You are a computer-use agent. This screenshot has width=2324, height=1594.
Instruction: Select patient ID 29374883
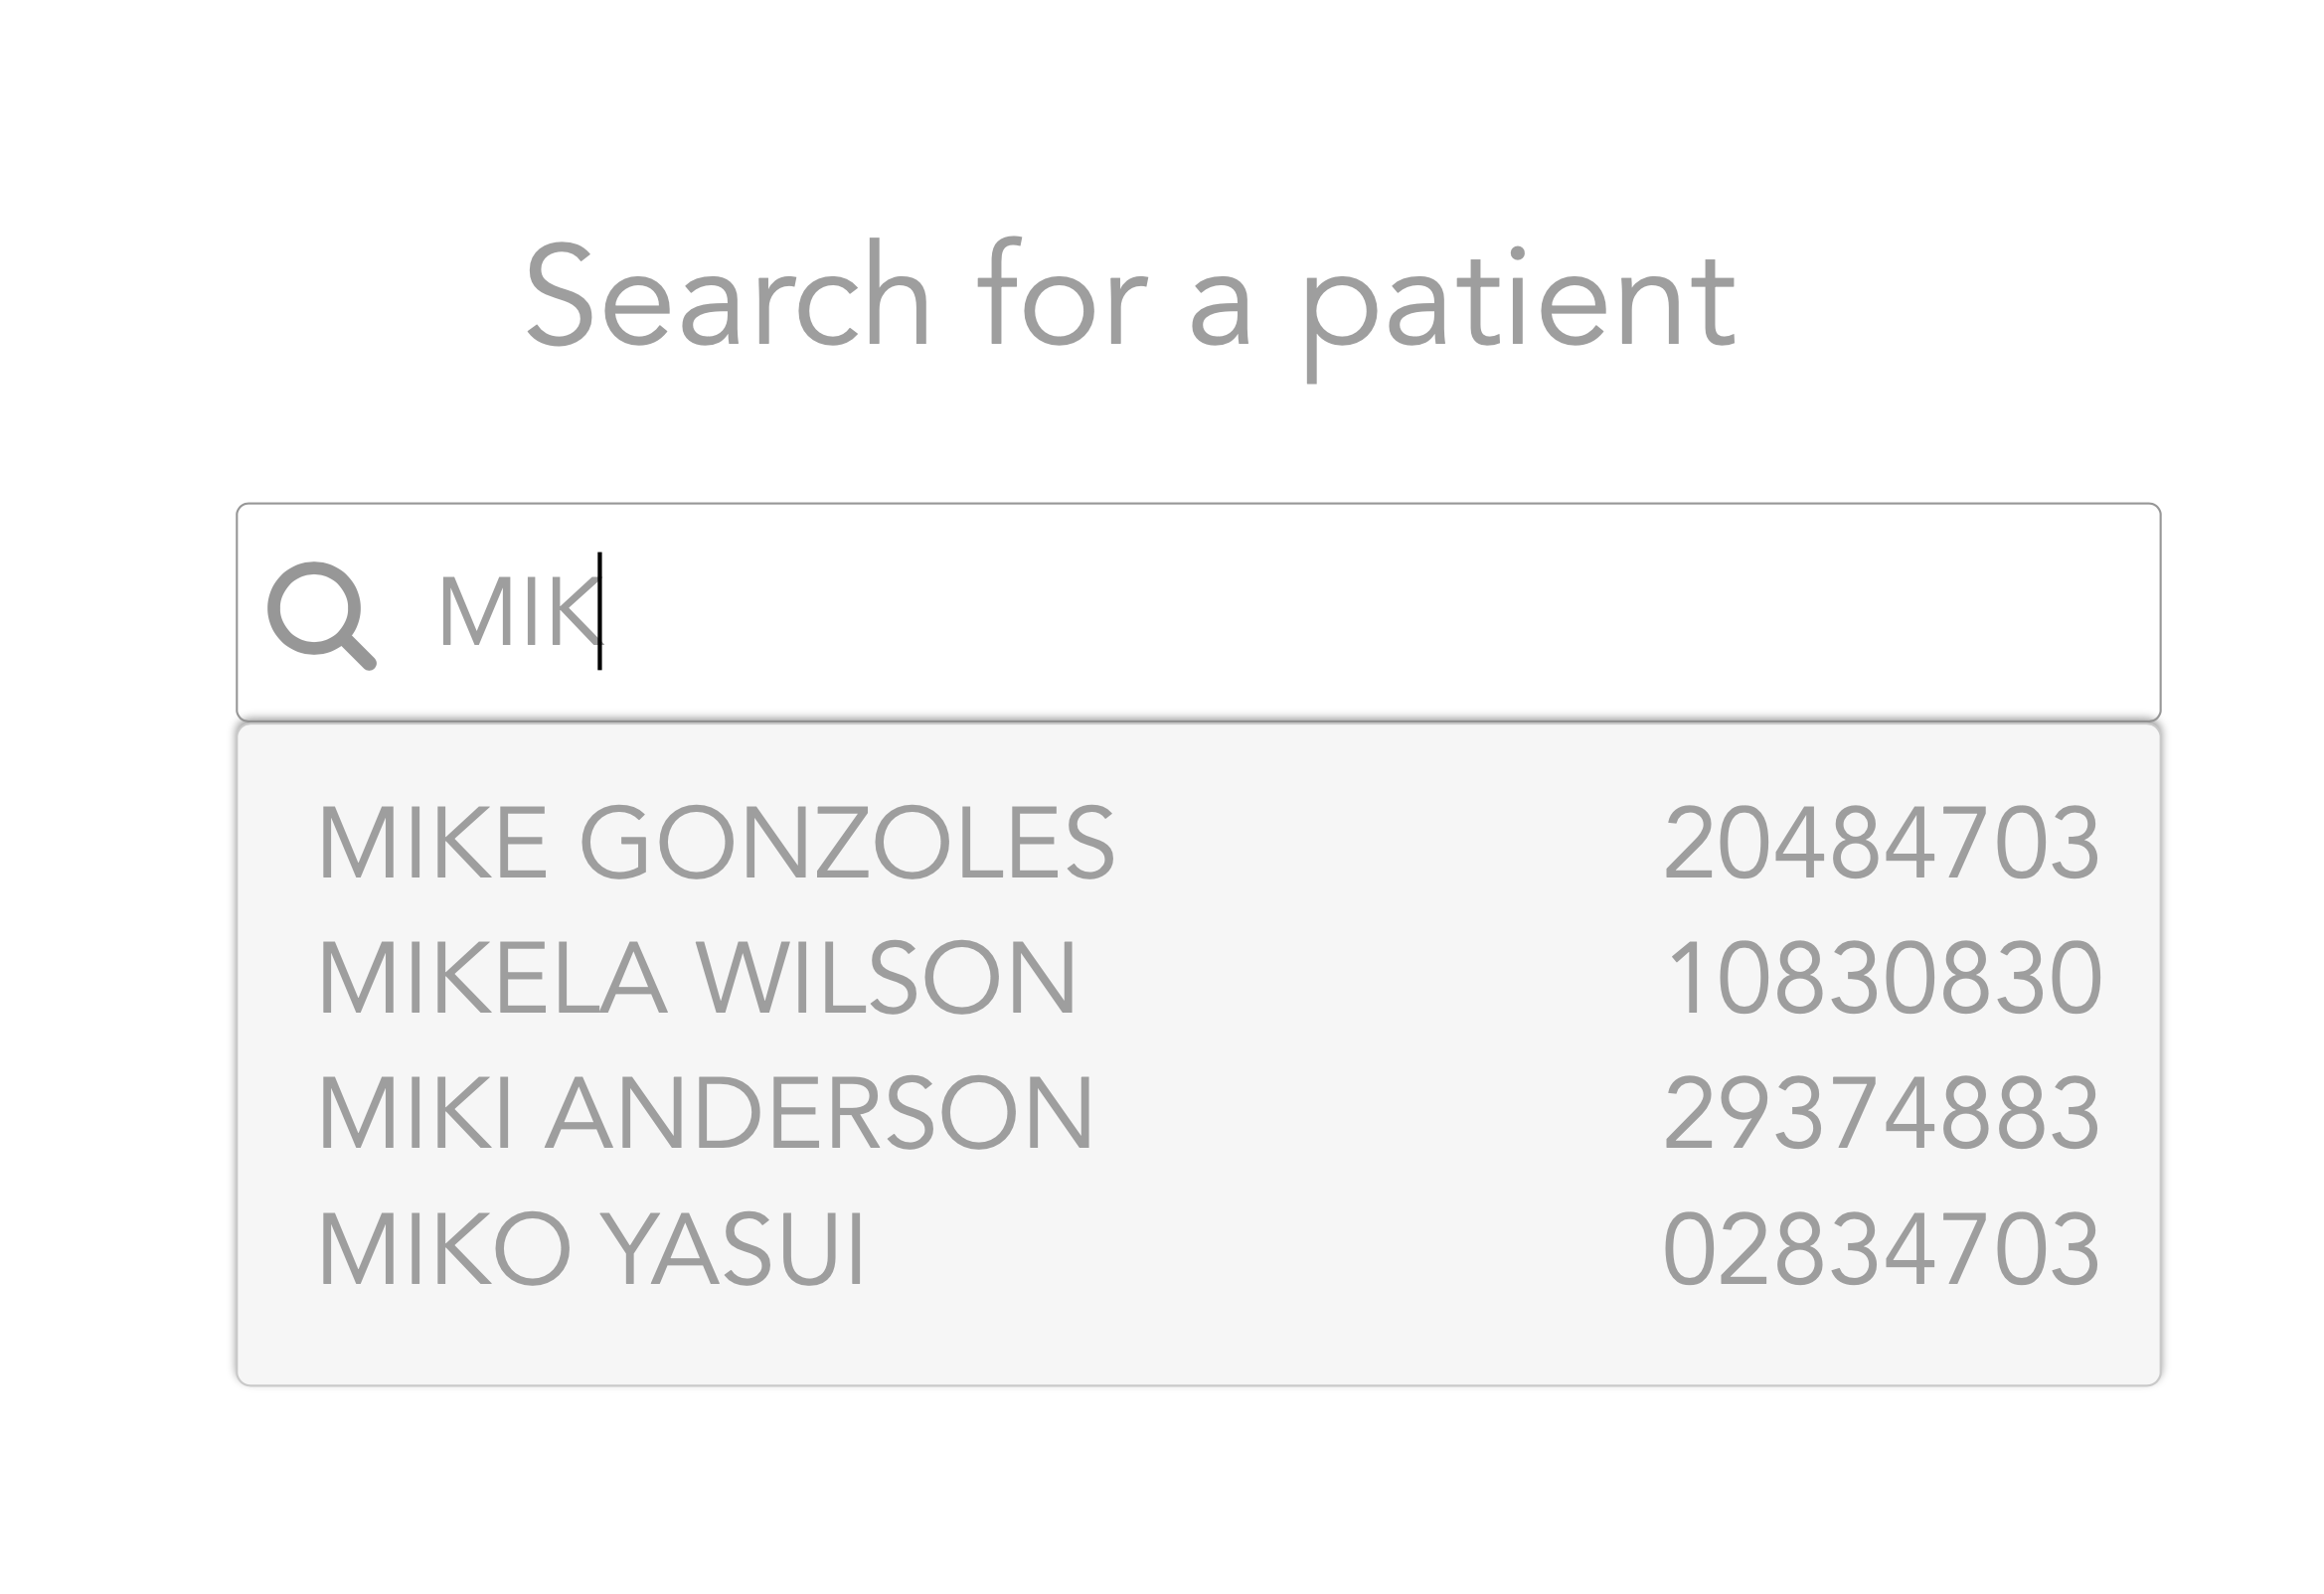tap(1881, 1113)
